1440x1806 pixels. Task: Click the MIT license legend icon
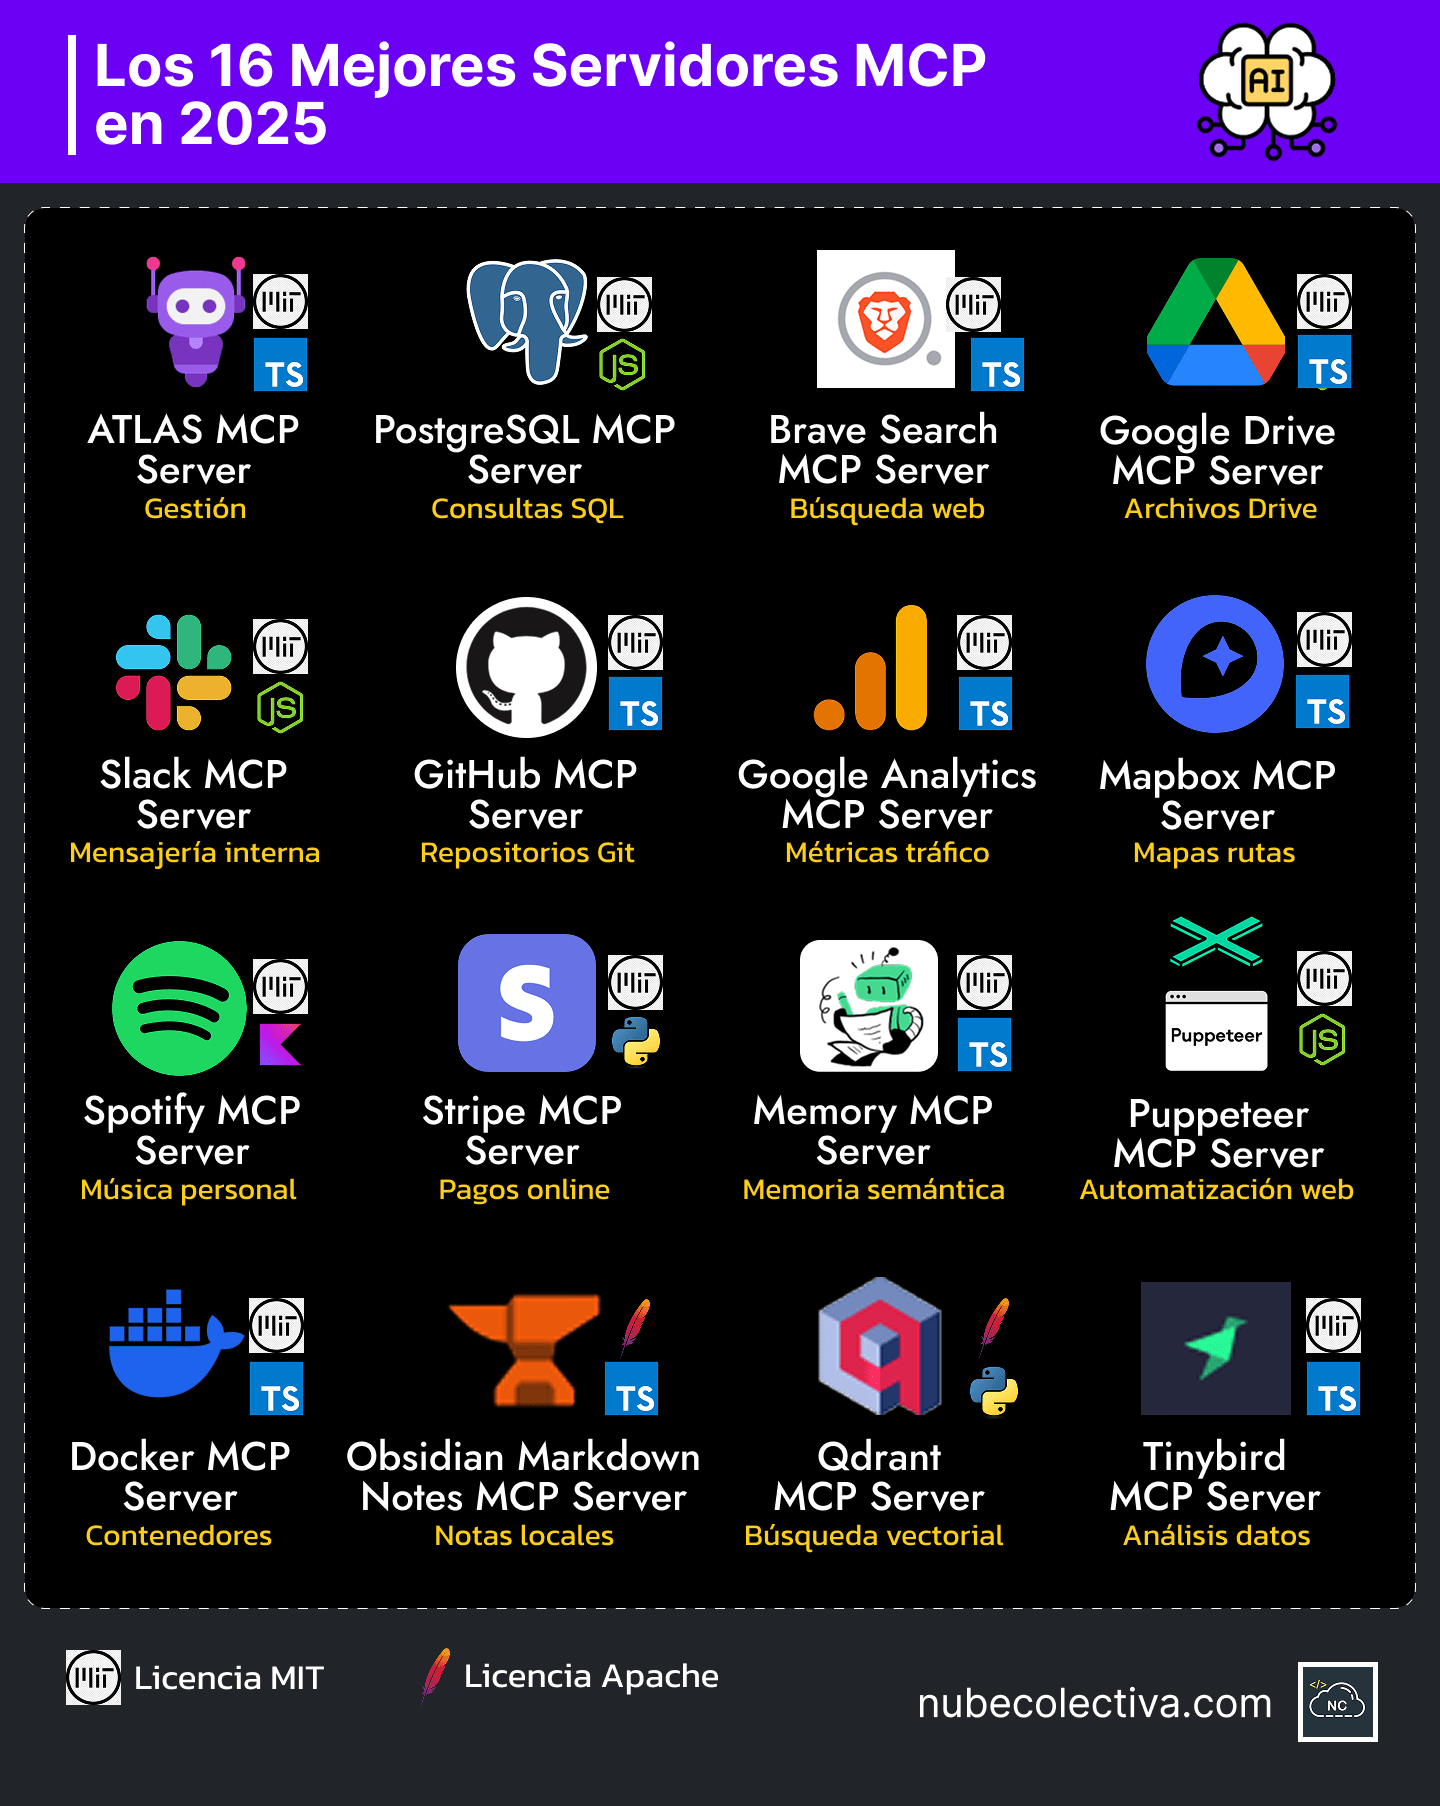(x=93, y=1677)
